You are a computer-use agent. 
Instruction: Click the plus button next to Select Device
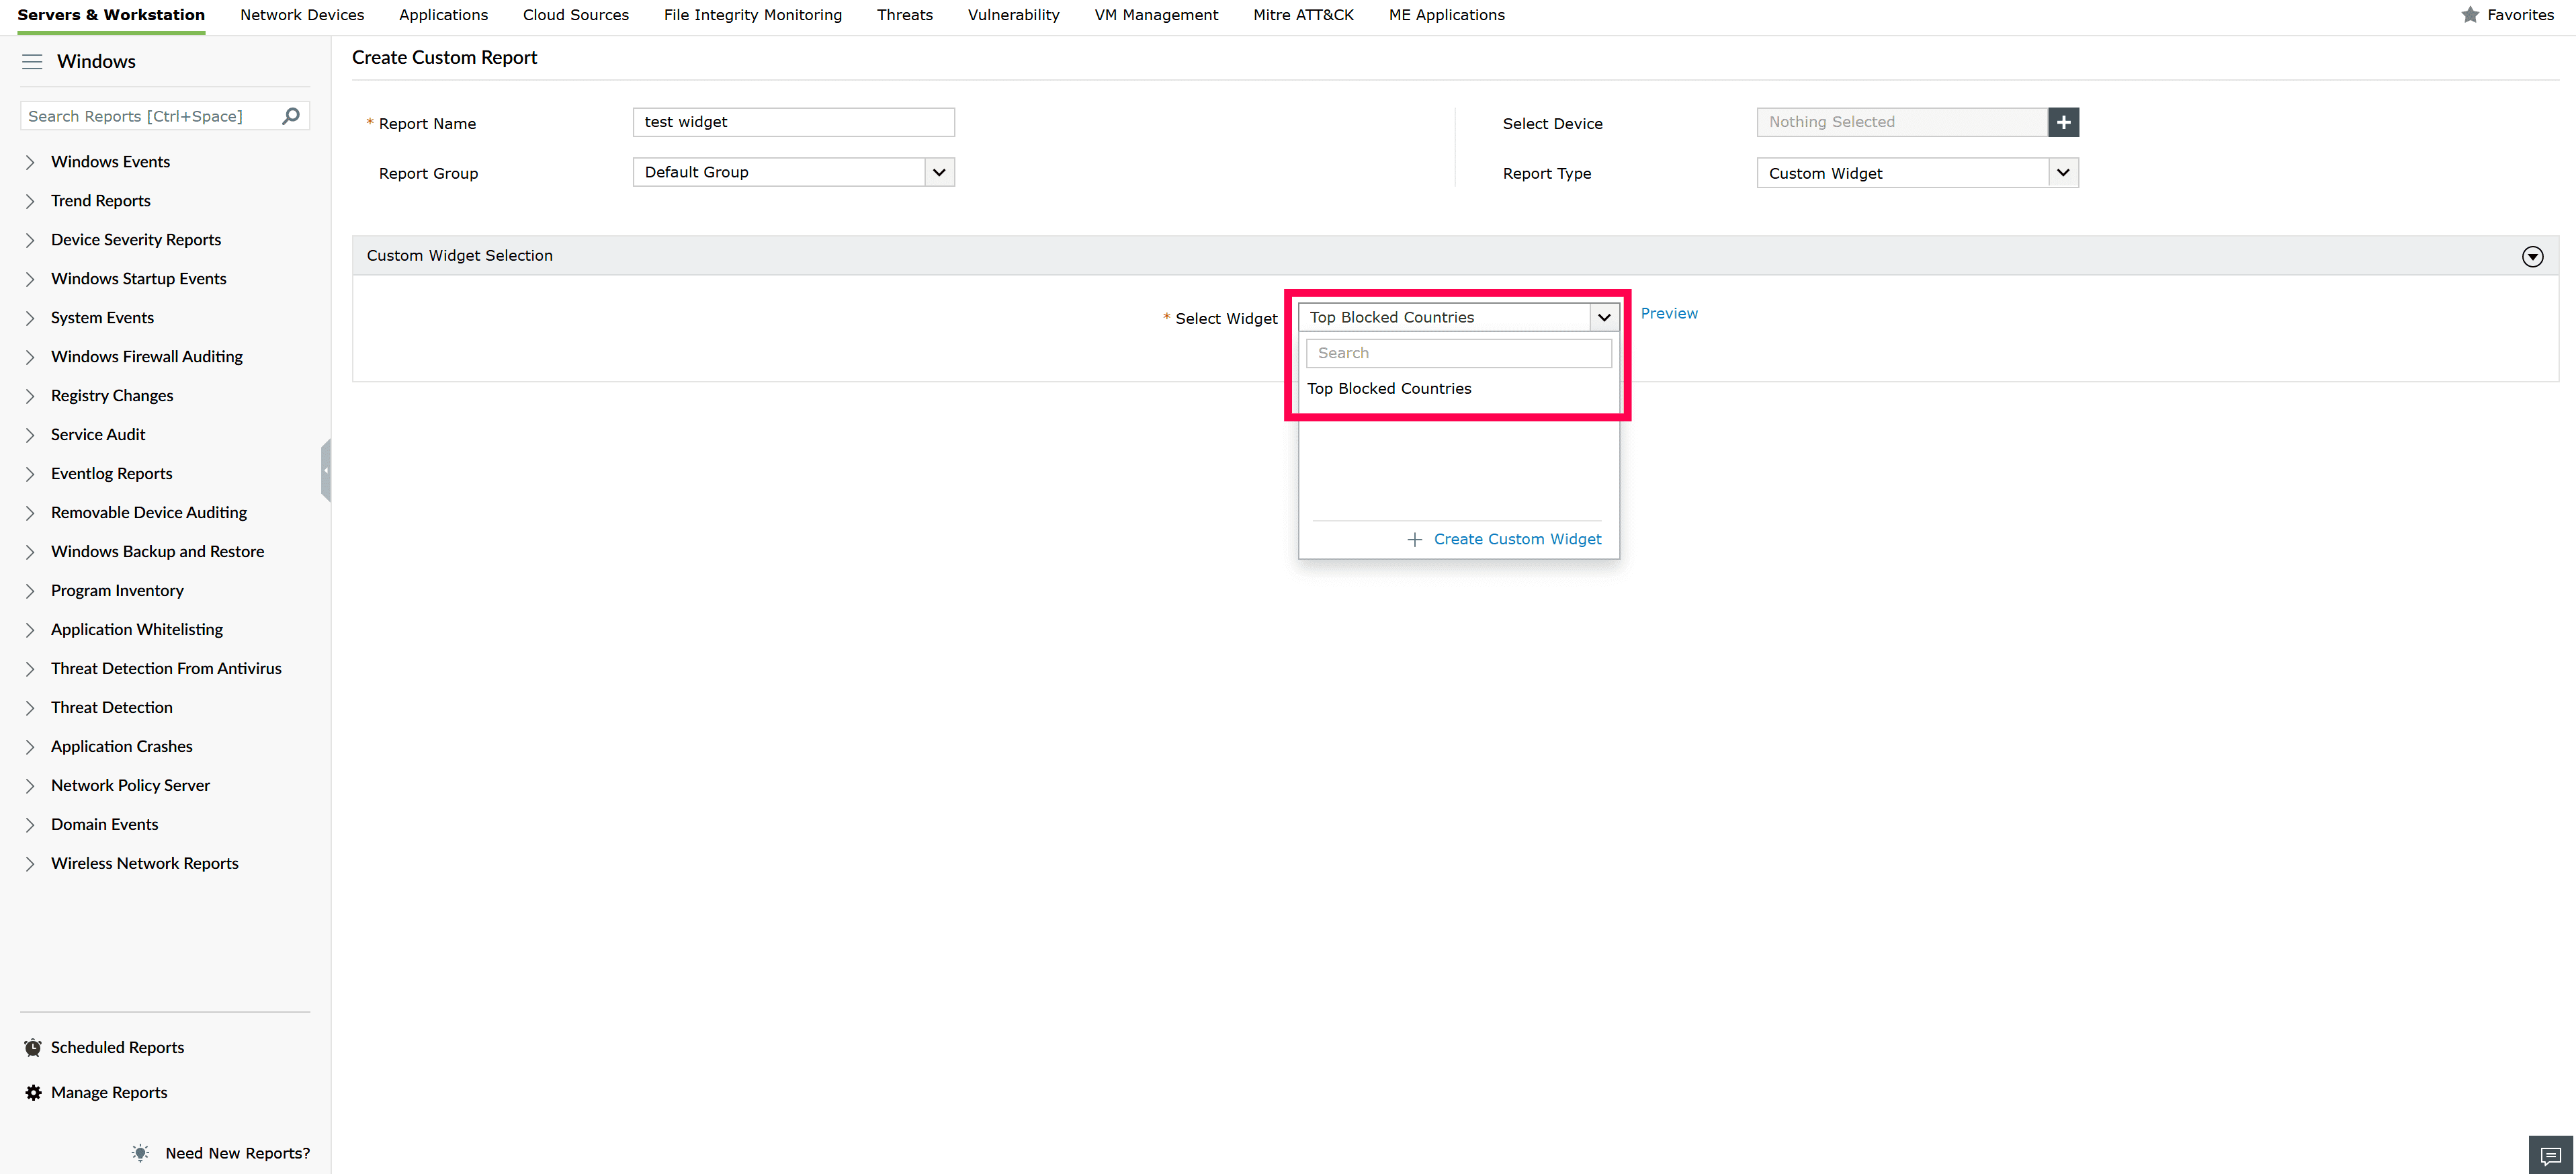[2064, 121]
